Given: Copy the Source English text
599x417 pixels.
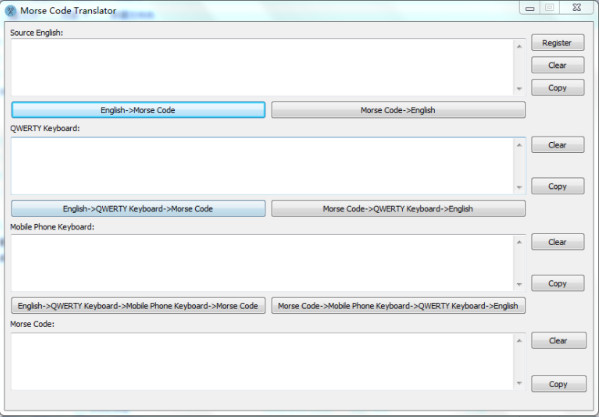Looking at the screenshot, I should (x=557, y=88).
